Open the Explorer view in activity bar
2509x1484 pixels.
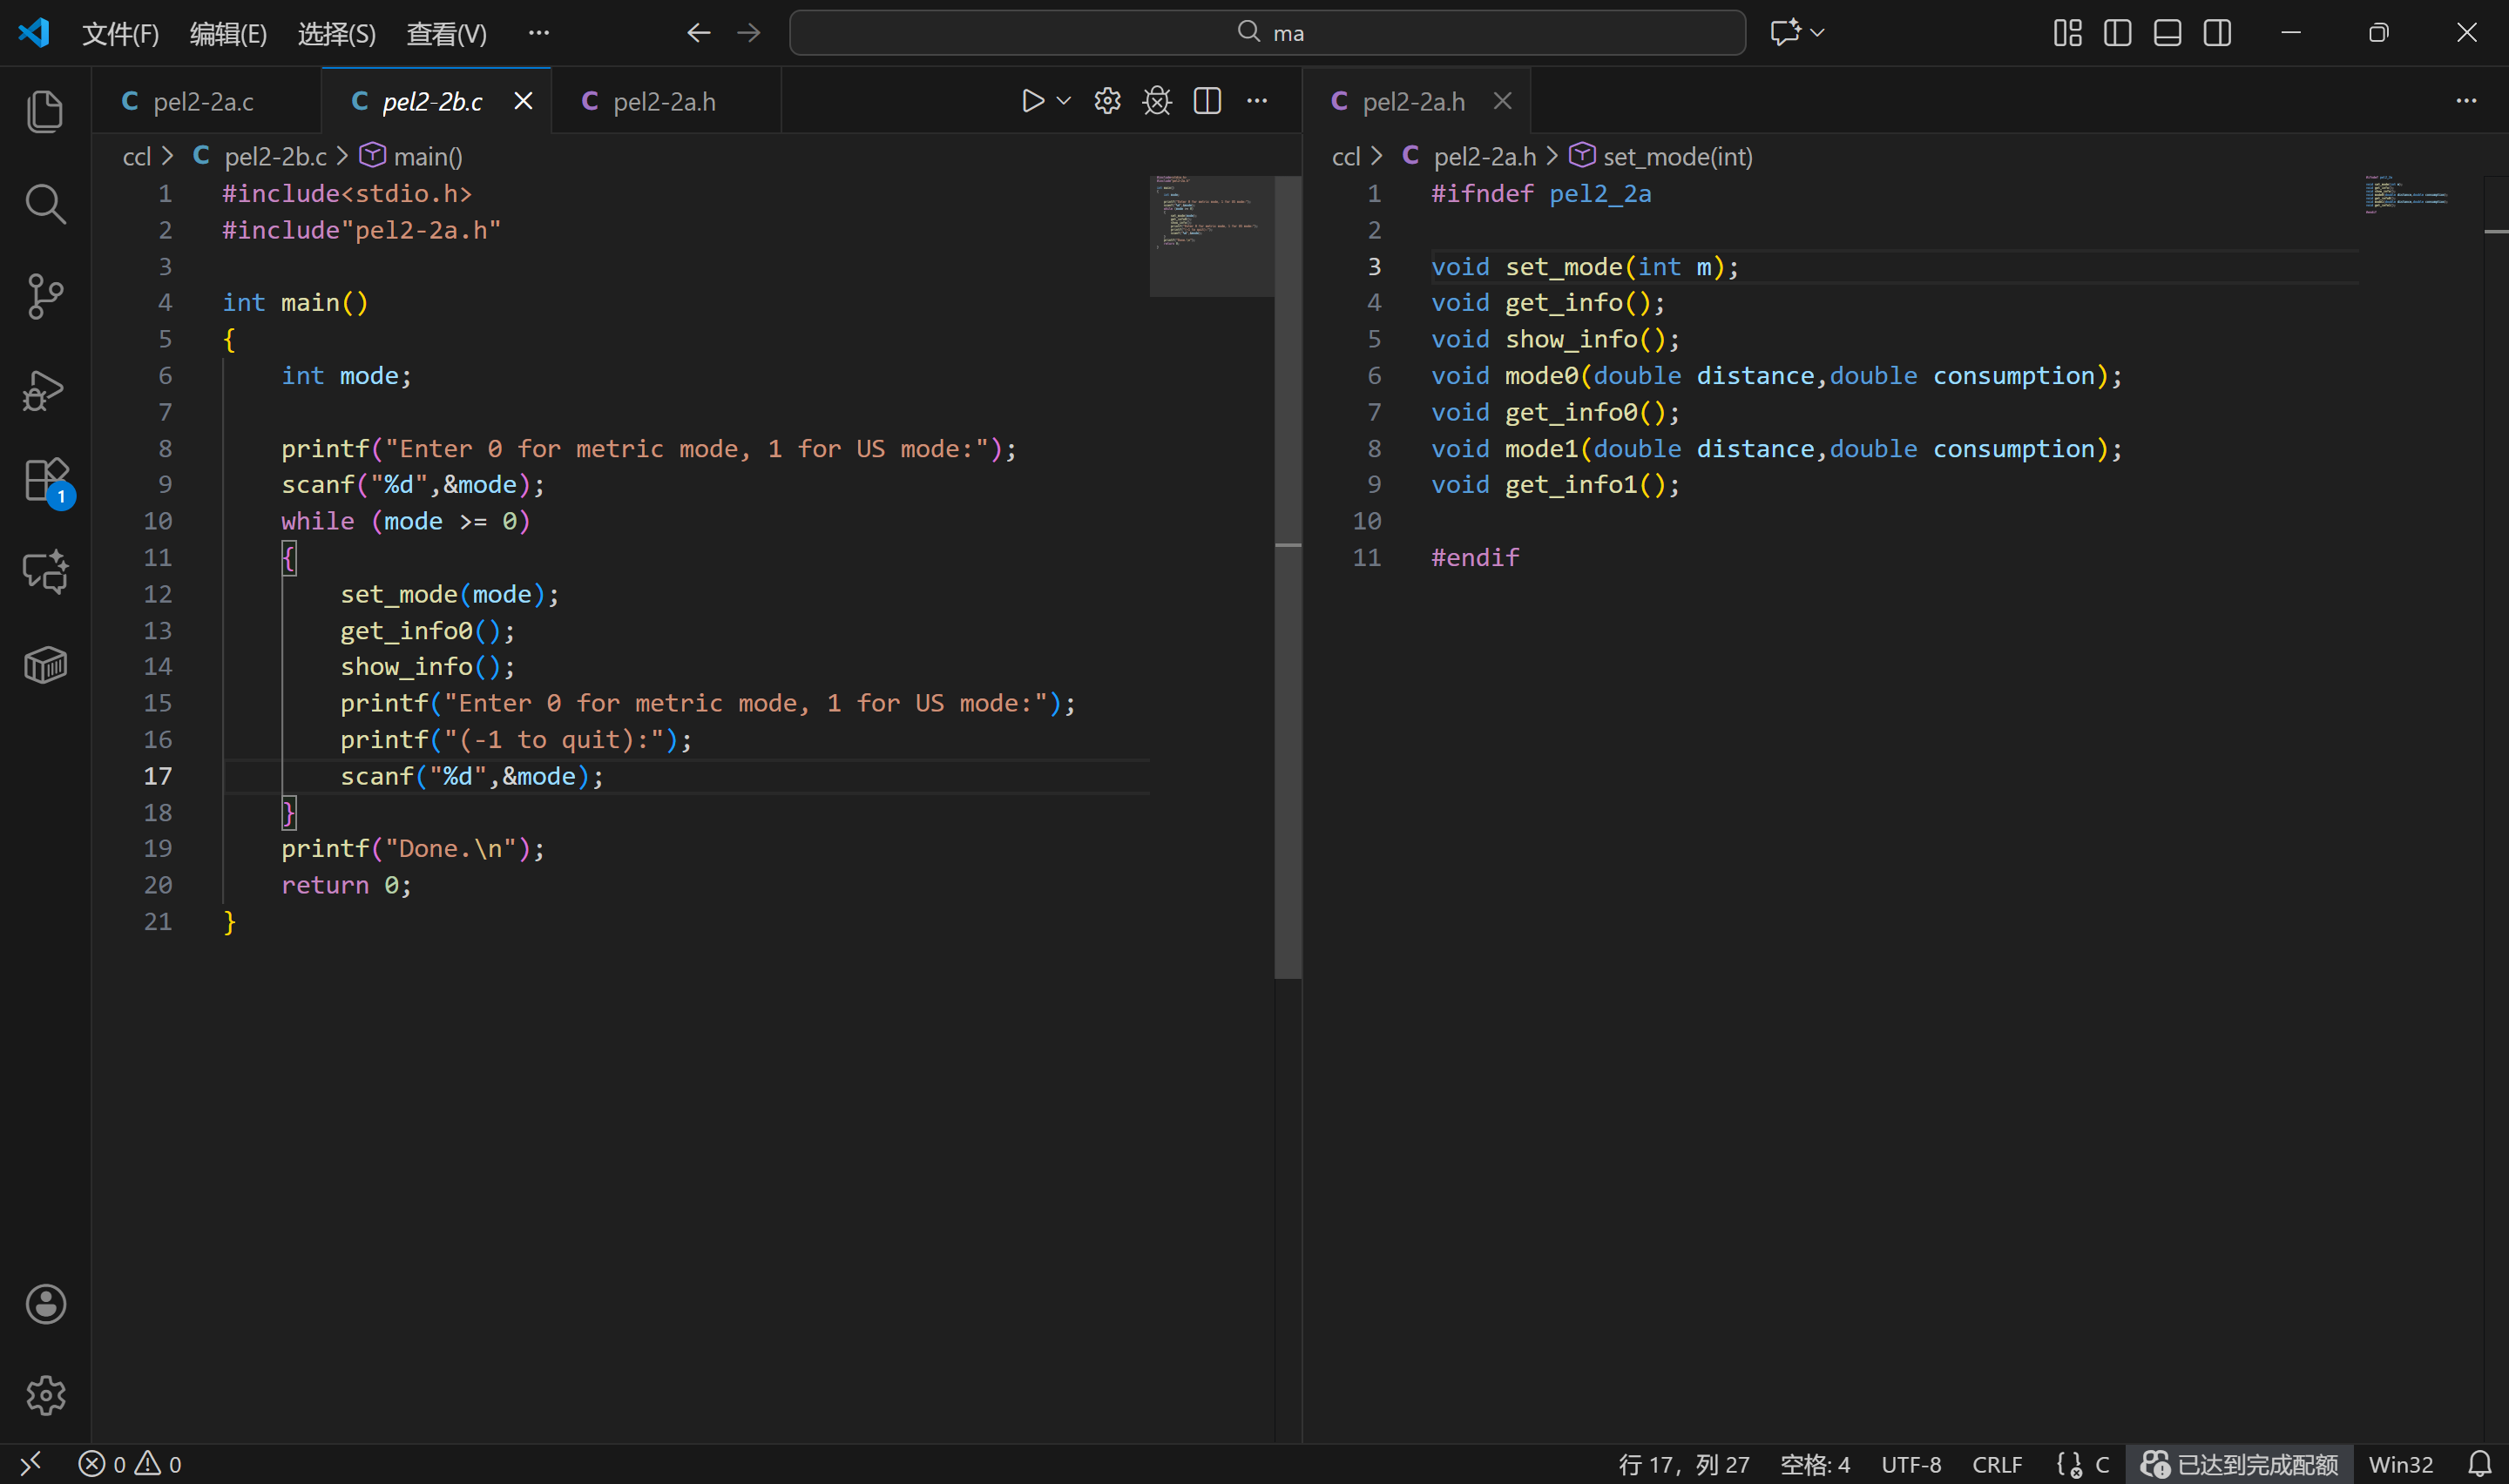pyautogui.click(x=45, y=111)
